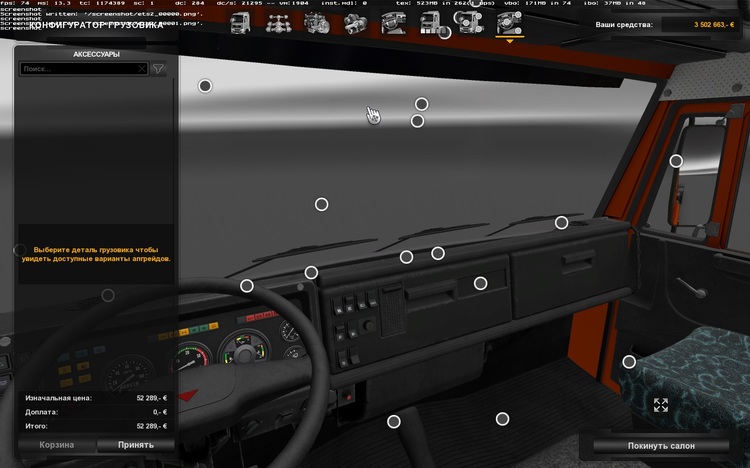Screen dimensions: 750x468
Task: Open the interior selection tab
Action: pos(393,23)
